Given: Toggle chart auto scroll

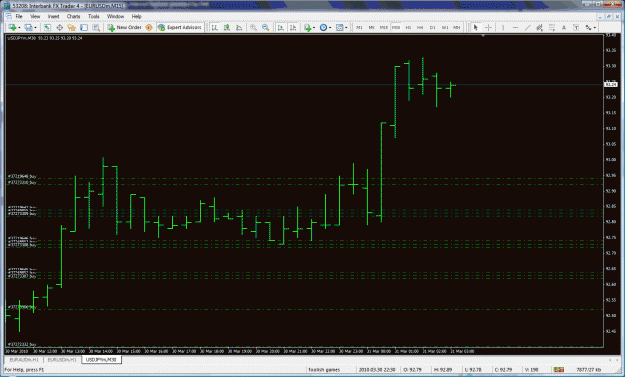Looking at the screenshot, I should point(281,27).
